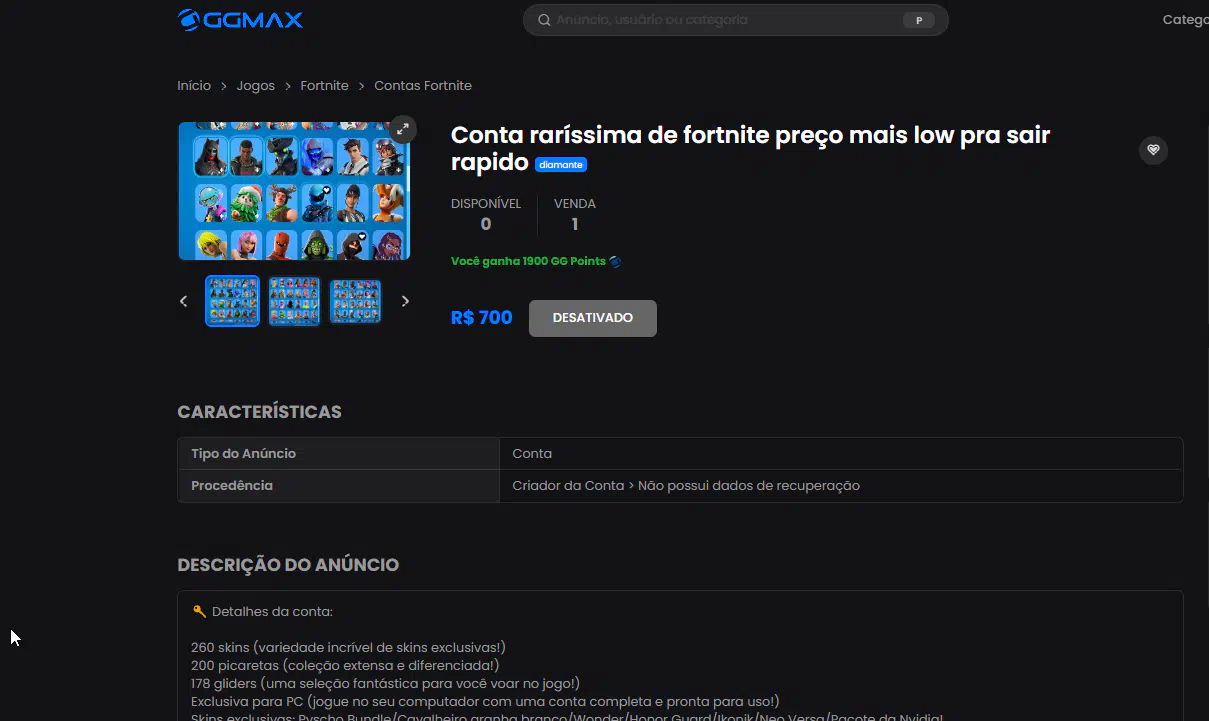1209x721 pixels.
Task: Click the '260 skins' description line
Action: tap(348, 648)
